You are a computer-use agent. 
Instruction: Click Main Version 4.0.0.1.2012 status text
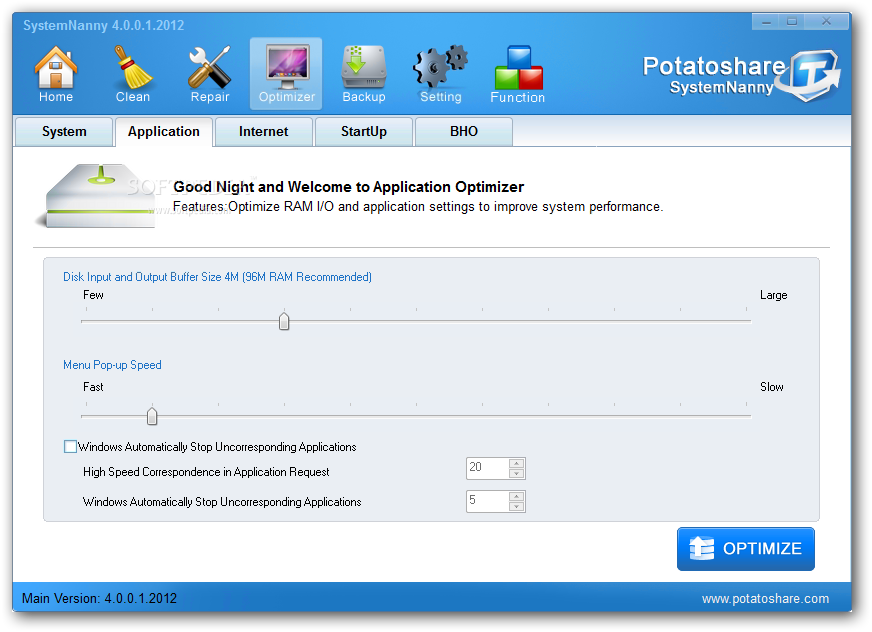coord(99,599)
